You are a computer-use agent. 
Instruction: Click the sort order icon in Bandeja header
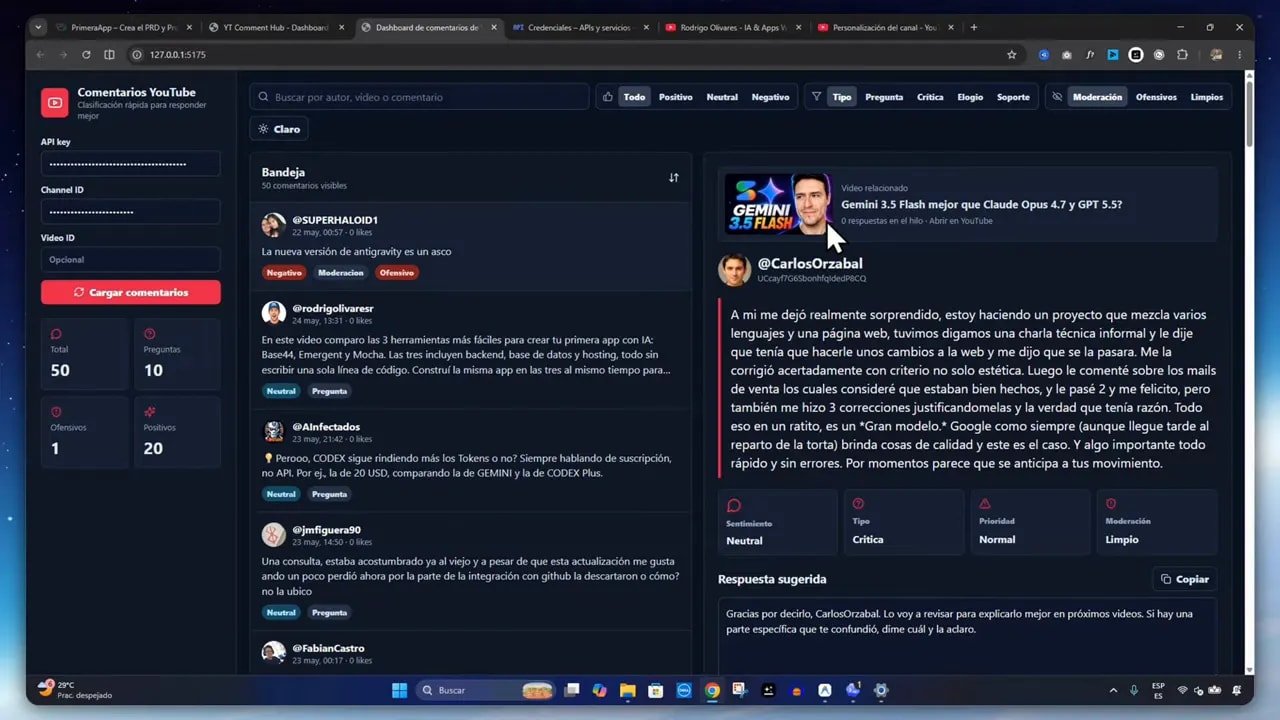(673, 177)
